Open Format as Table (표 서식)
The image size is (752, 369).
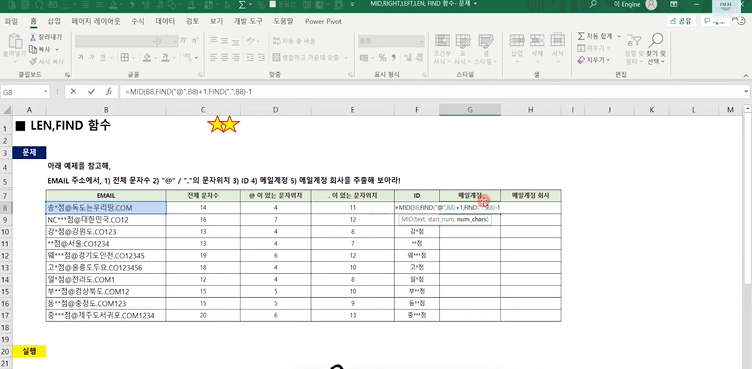click(x=463, y=49)
